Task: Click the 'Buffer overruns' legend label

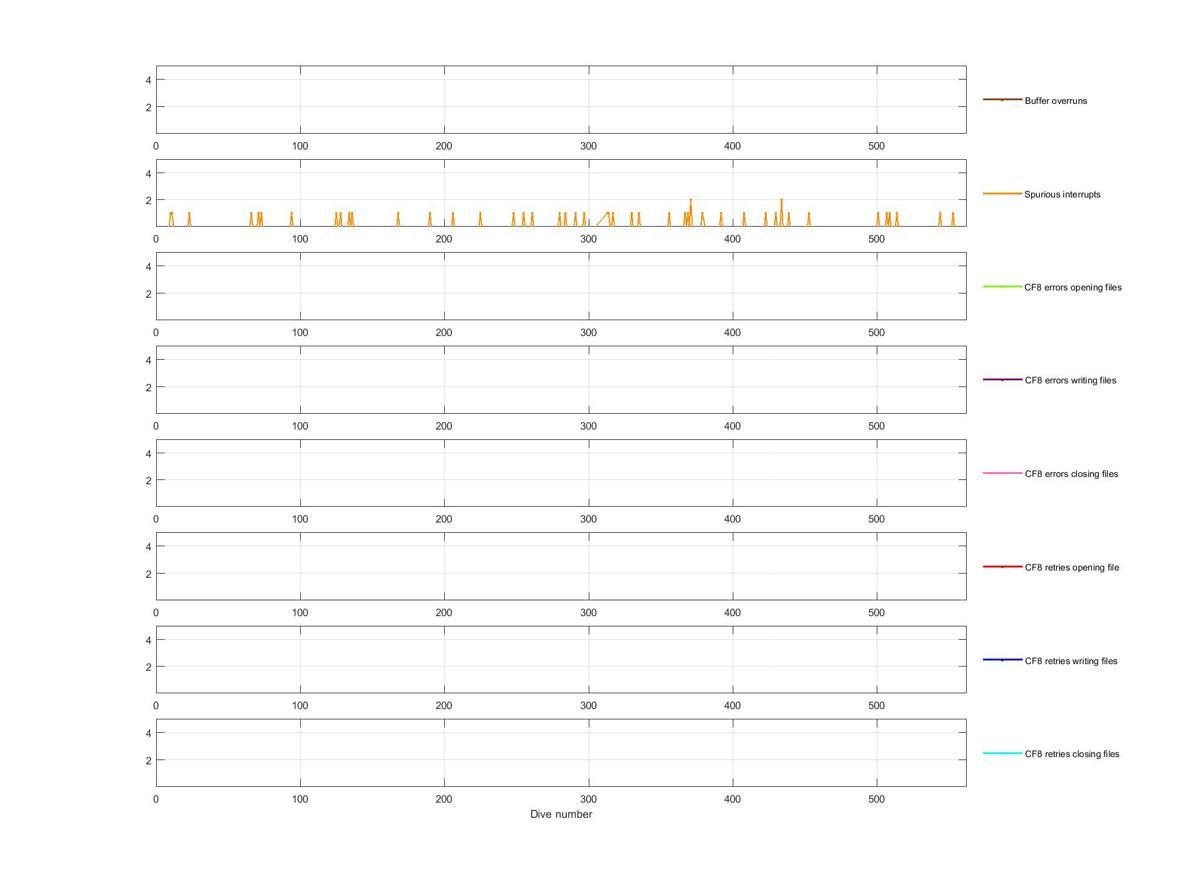Action: click(1055, 101)
